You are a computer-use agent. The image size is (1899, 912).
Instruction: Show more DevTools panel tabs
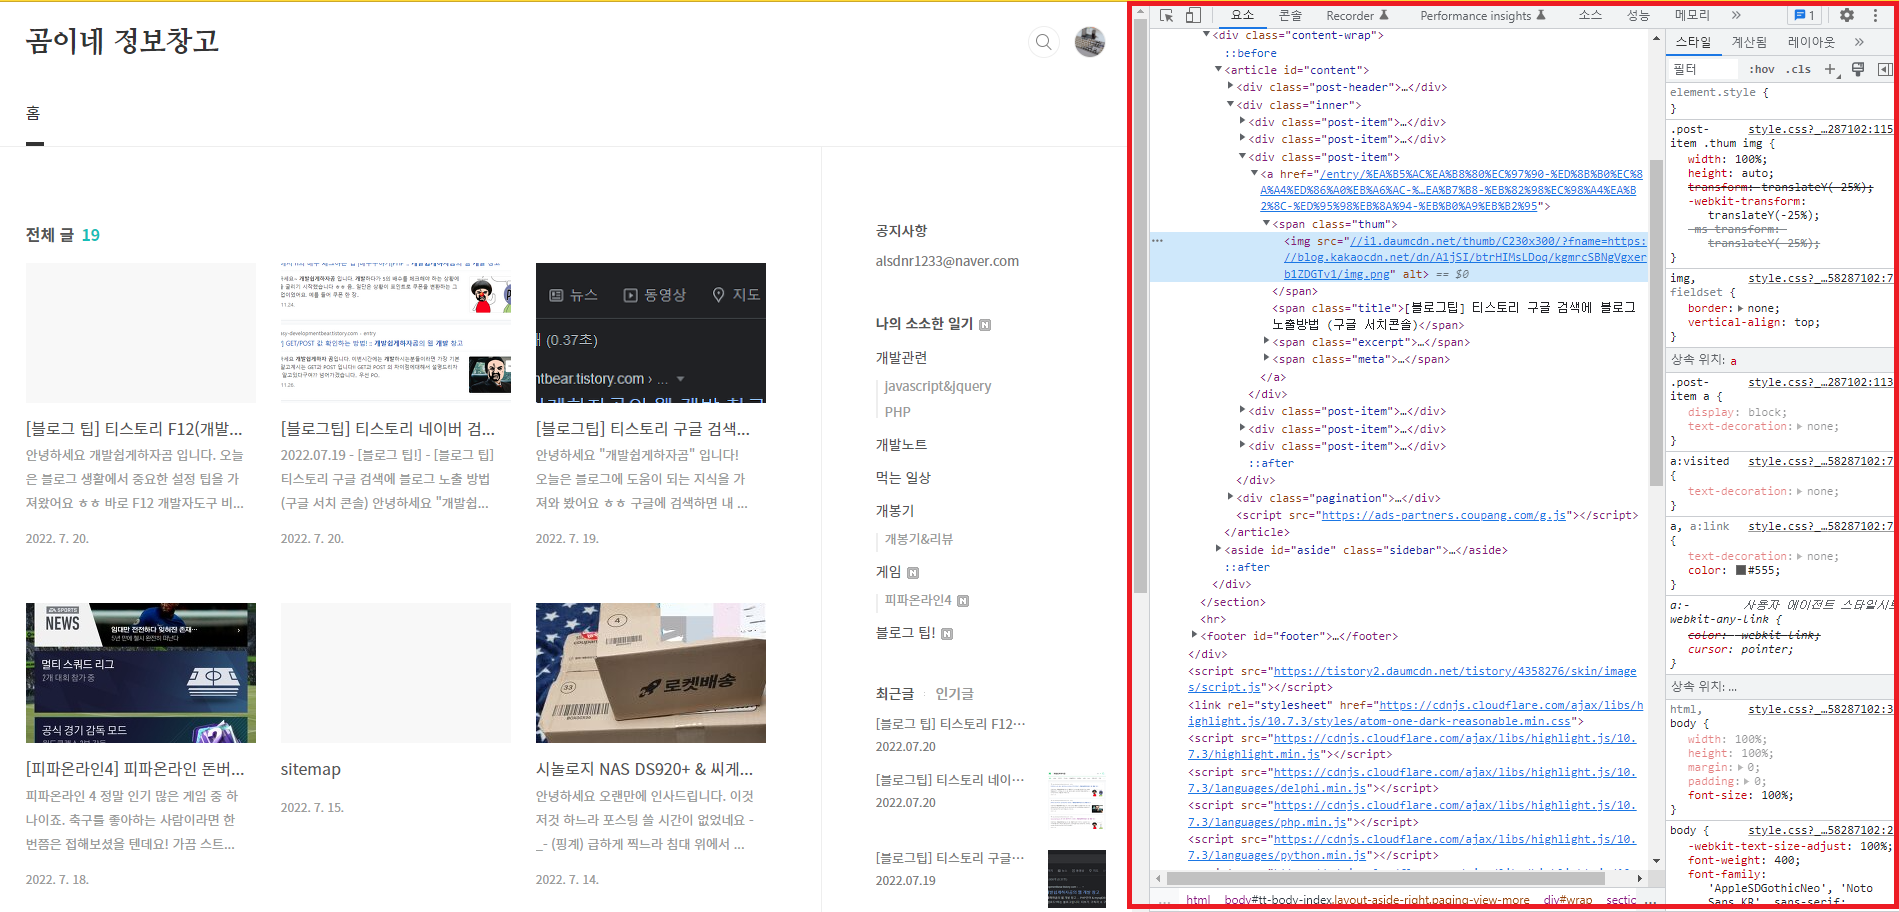pyautogui.click(x=1736, y=15)
